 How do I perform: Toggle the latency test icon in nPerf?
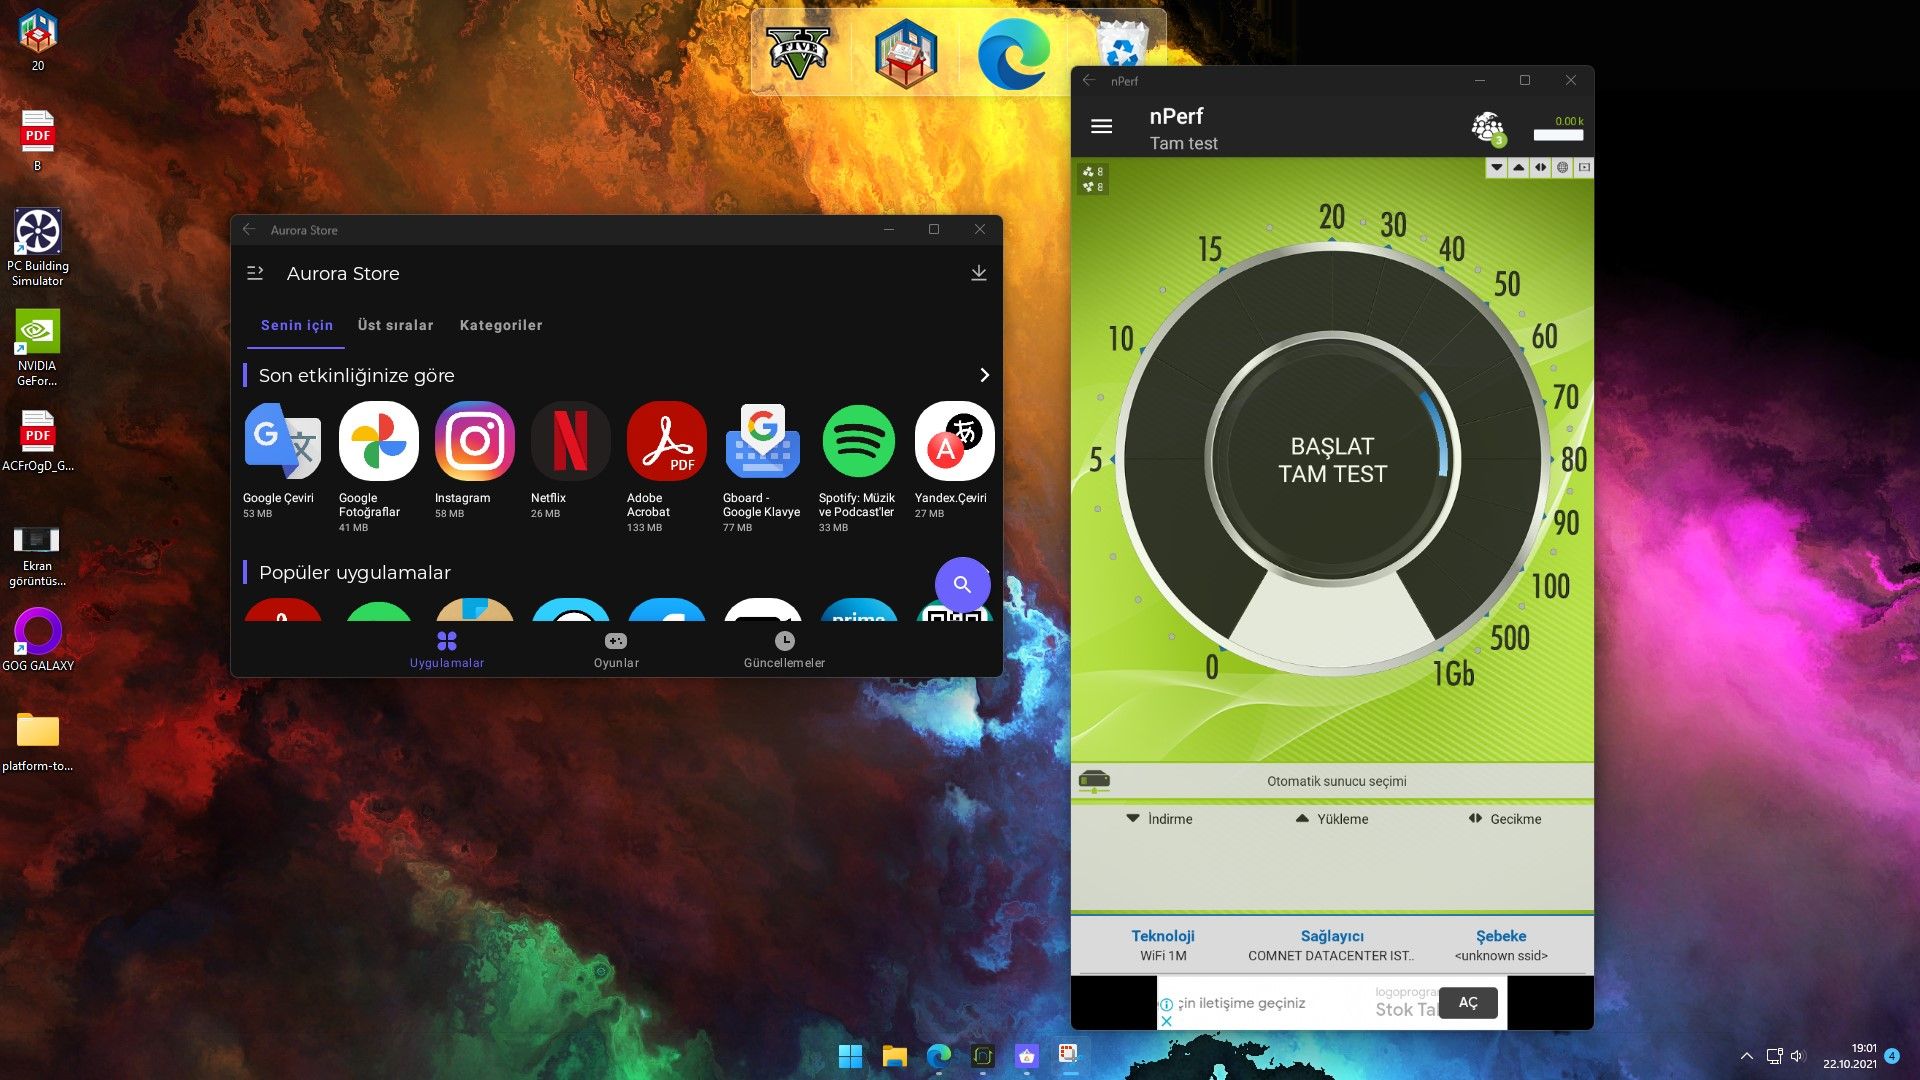click(x=1540, y=167)
